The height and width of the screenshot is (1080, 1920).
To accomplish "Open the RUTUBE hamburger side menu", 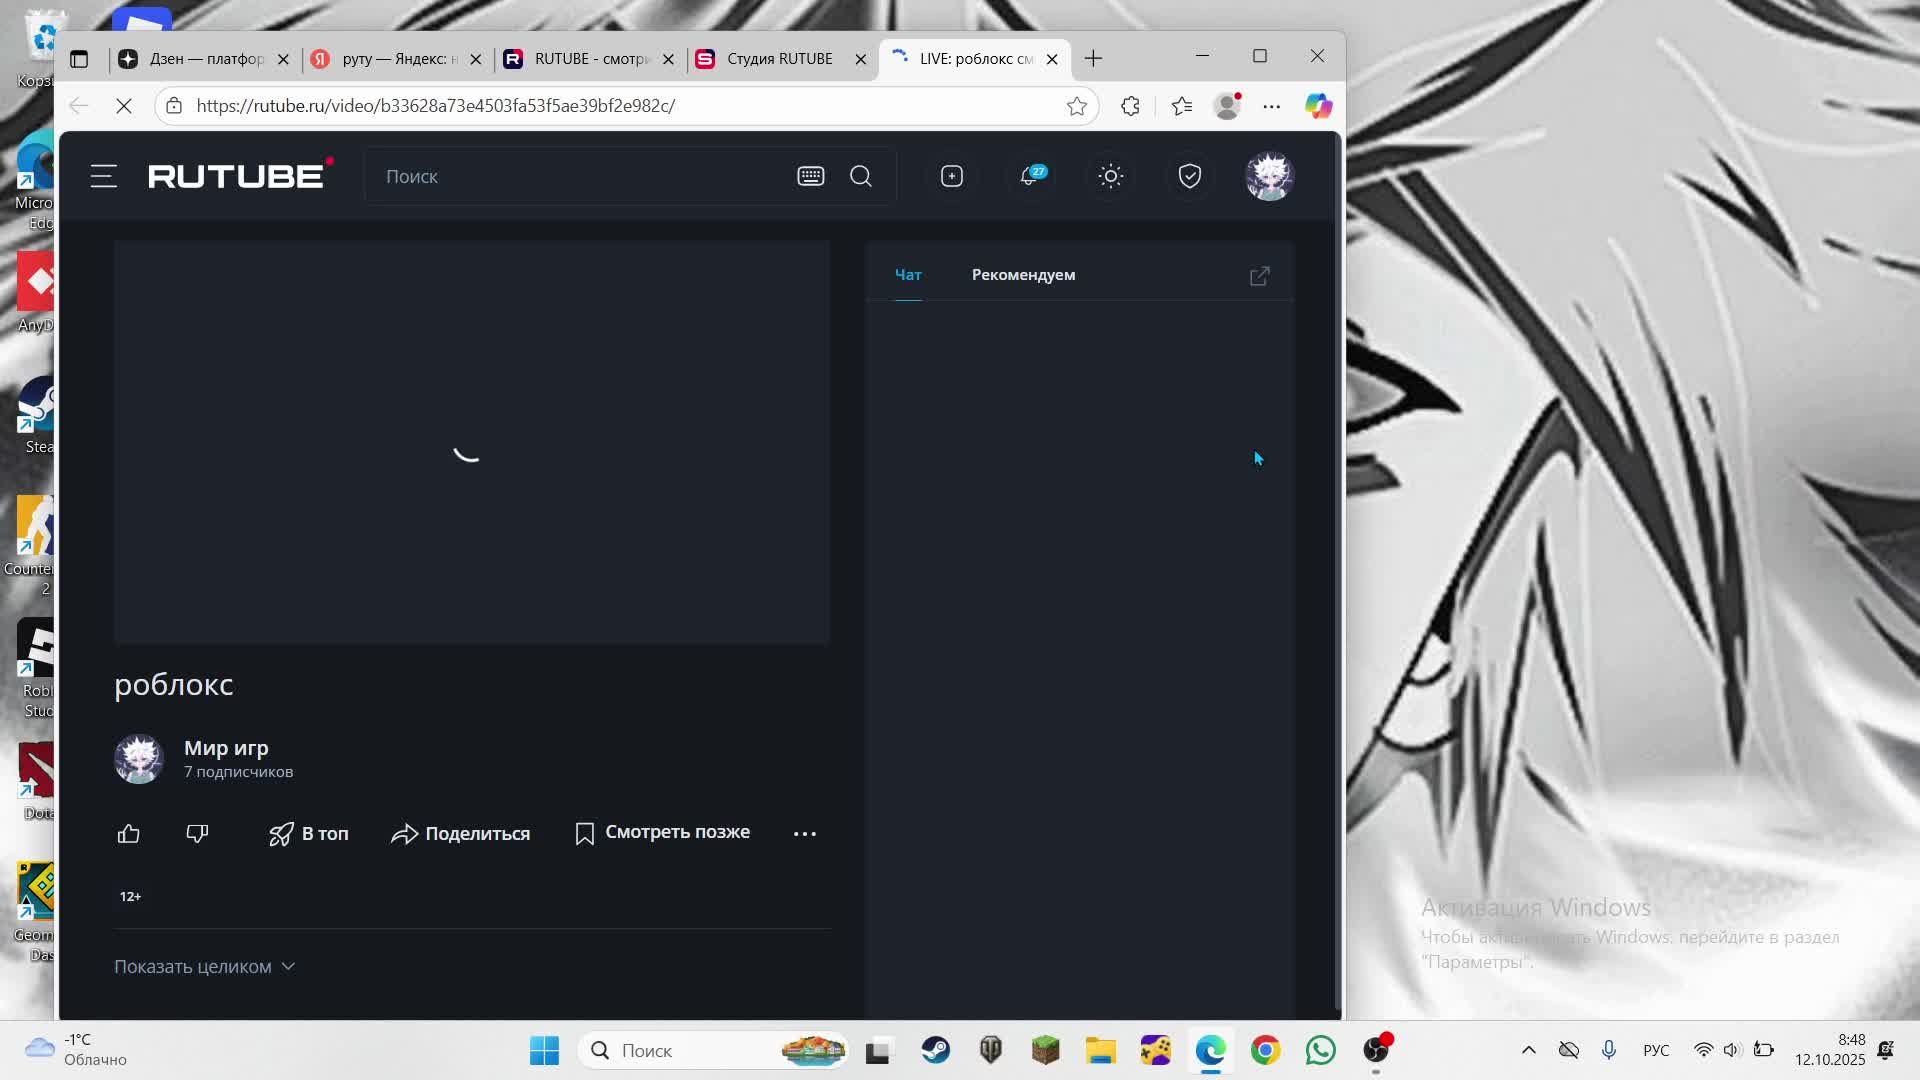I will (x=104, y=177).
